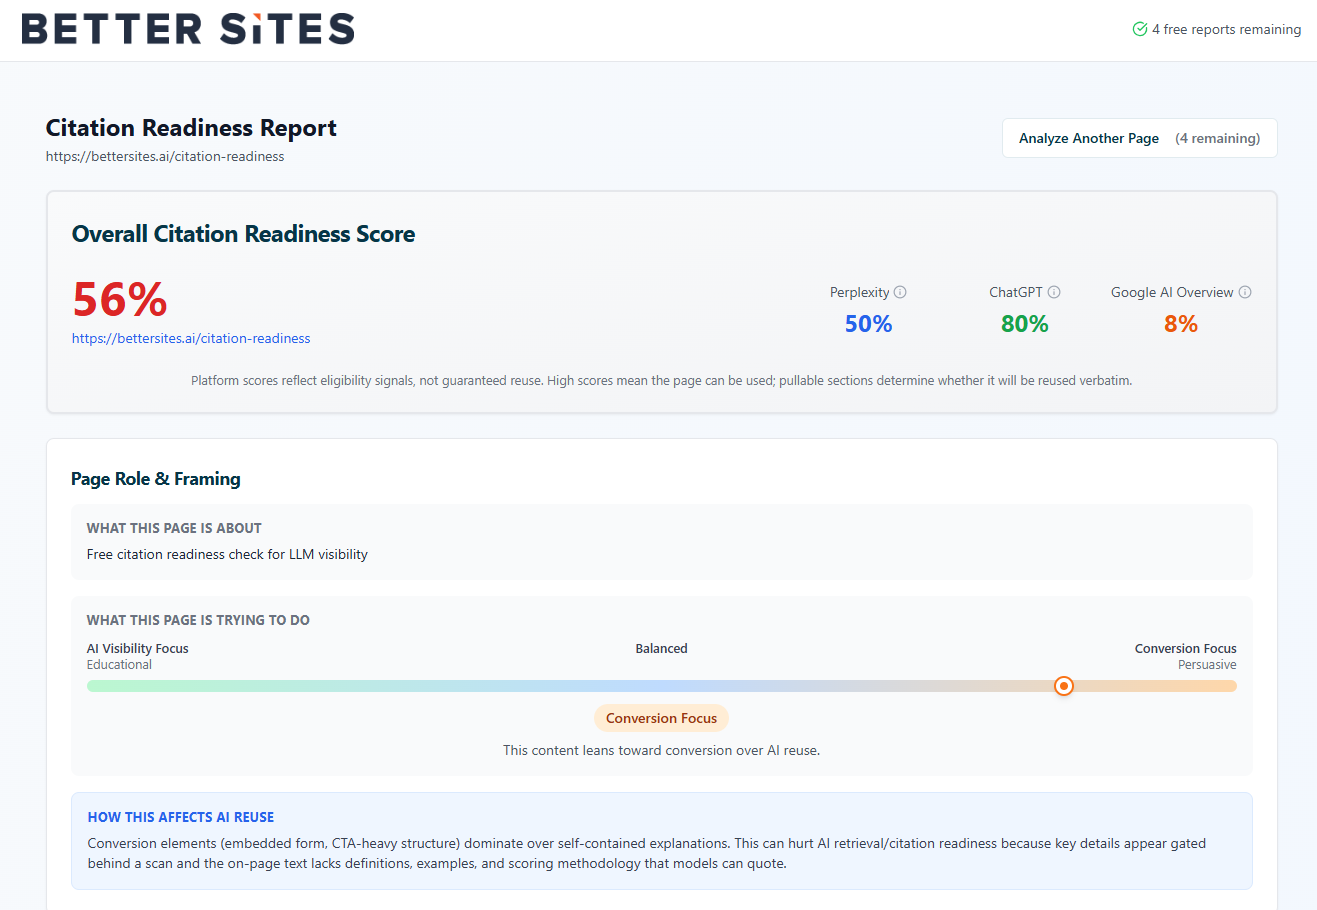Click the Better Sites logo
Screen dimensions: 1317x910
pyautogui.click(x=188, y=29)
